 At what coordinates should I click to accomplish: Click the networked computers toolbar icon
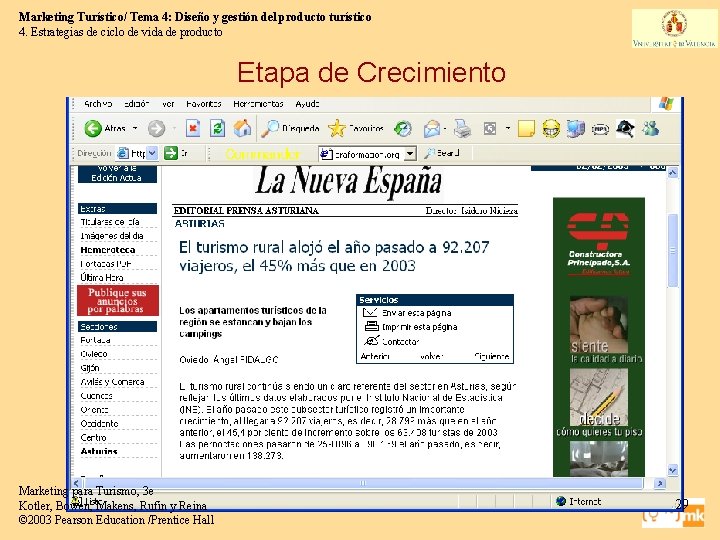575,129
